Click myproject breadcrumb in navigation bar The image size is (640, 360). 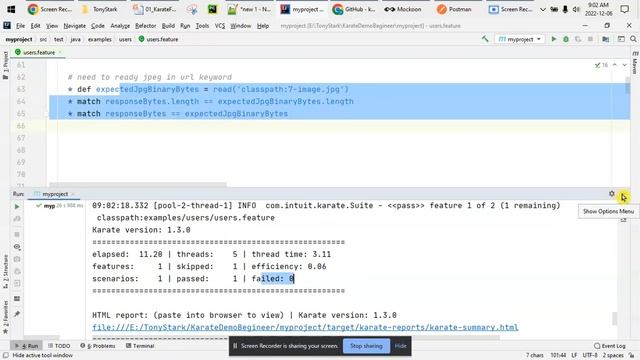point(19,39)
